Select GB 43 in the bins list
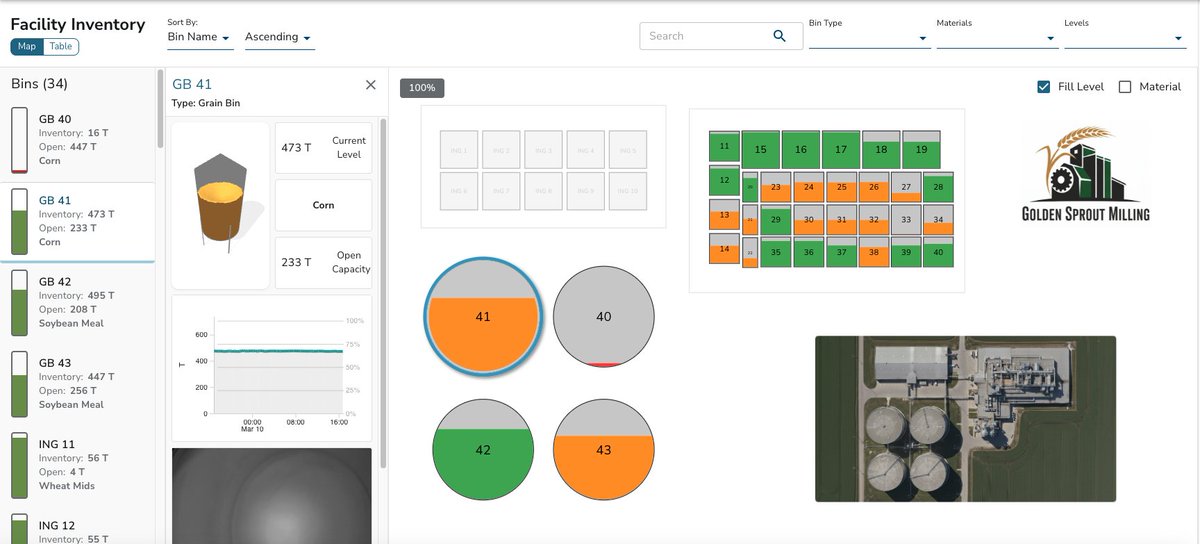Screen dimensions: 1200x544 coord(77,384)
